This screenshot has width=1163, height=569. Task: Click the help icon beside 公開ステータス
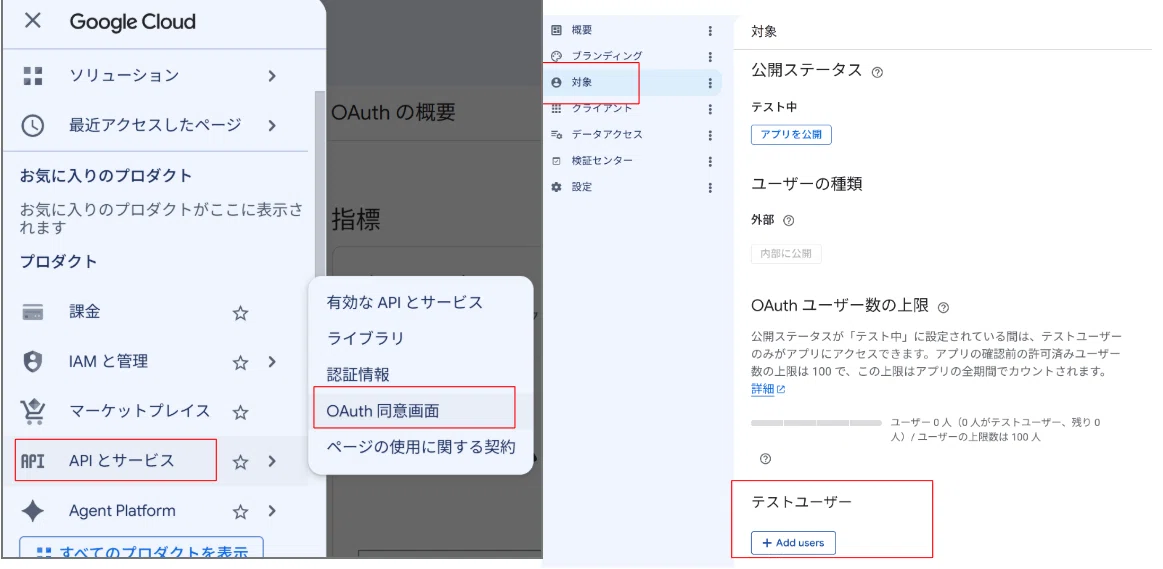(877, 72)
